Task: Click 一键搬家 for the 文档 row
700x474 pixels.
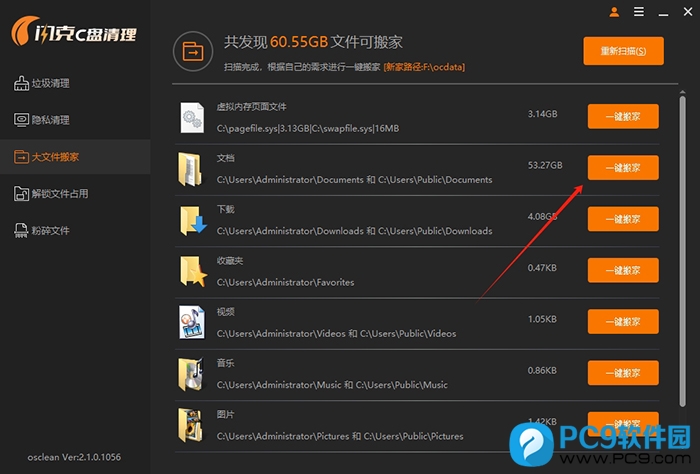Action: click(622, 168)
